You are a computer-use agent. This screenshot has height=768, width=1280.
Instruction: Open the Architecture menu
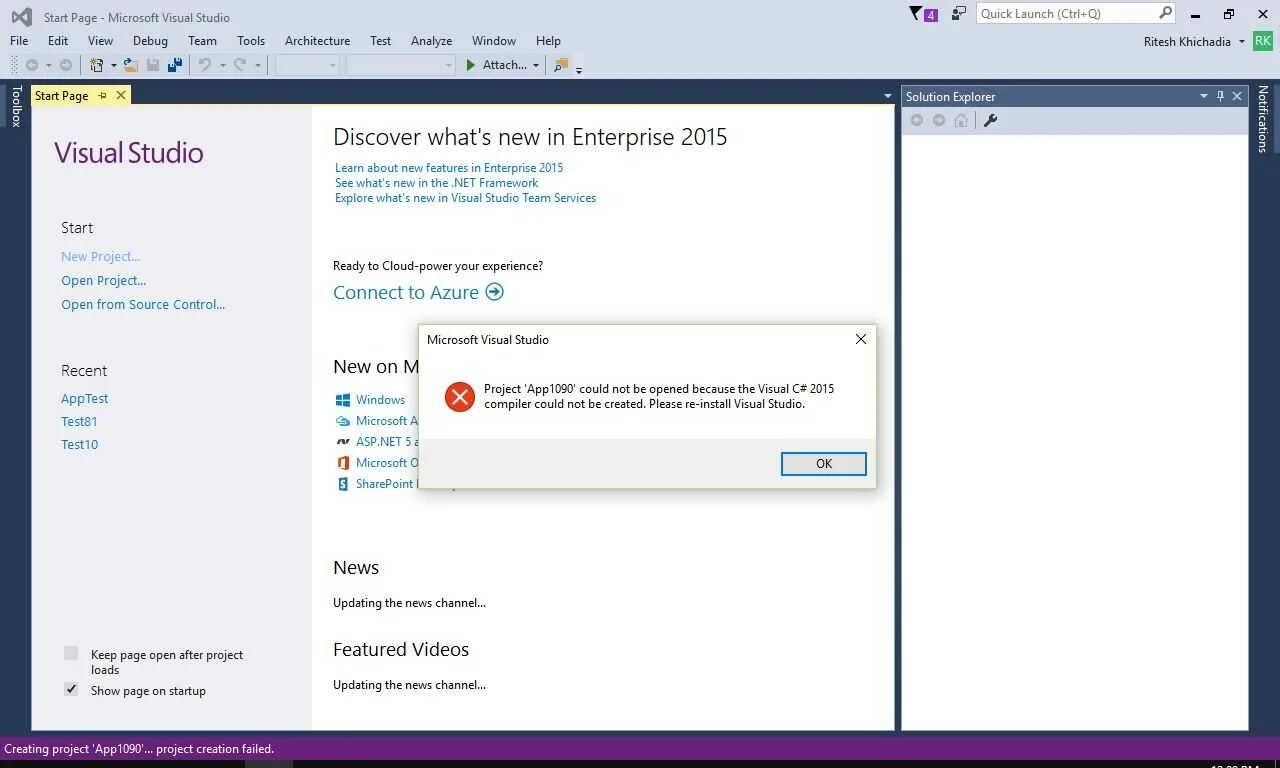[317, 41]
